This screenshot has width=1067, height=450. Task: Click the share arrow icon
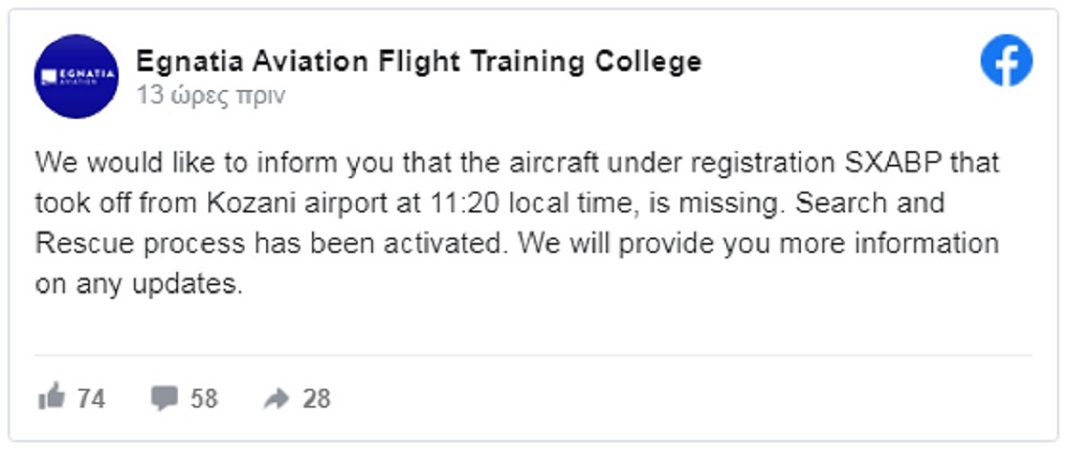pos(277,398)
